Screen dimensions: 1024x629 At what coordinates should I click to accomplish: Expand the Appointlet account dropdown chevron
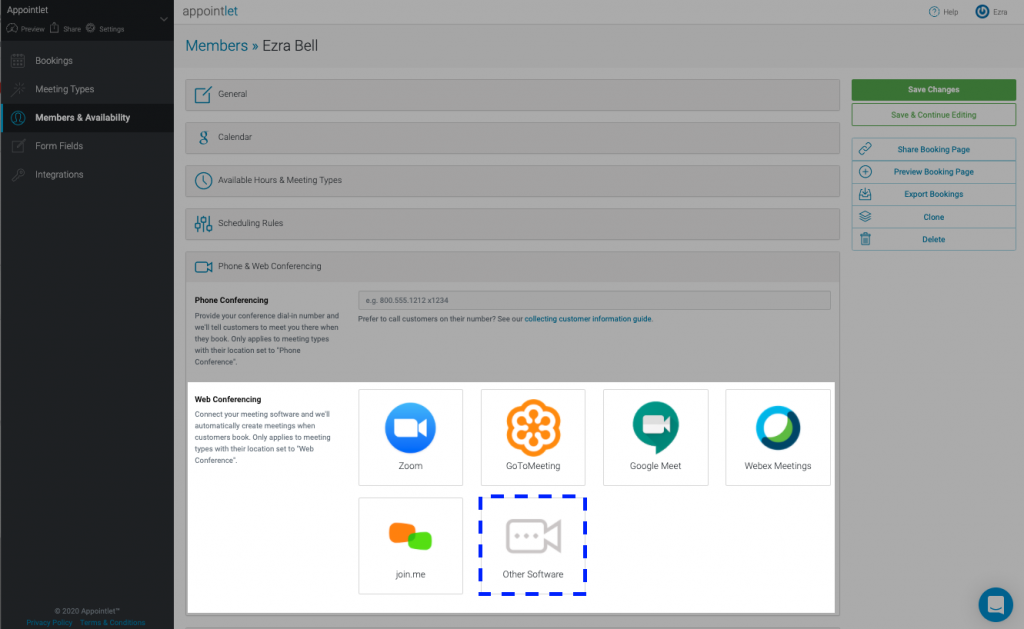click(164, 19)
